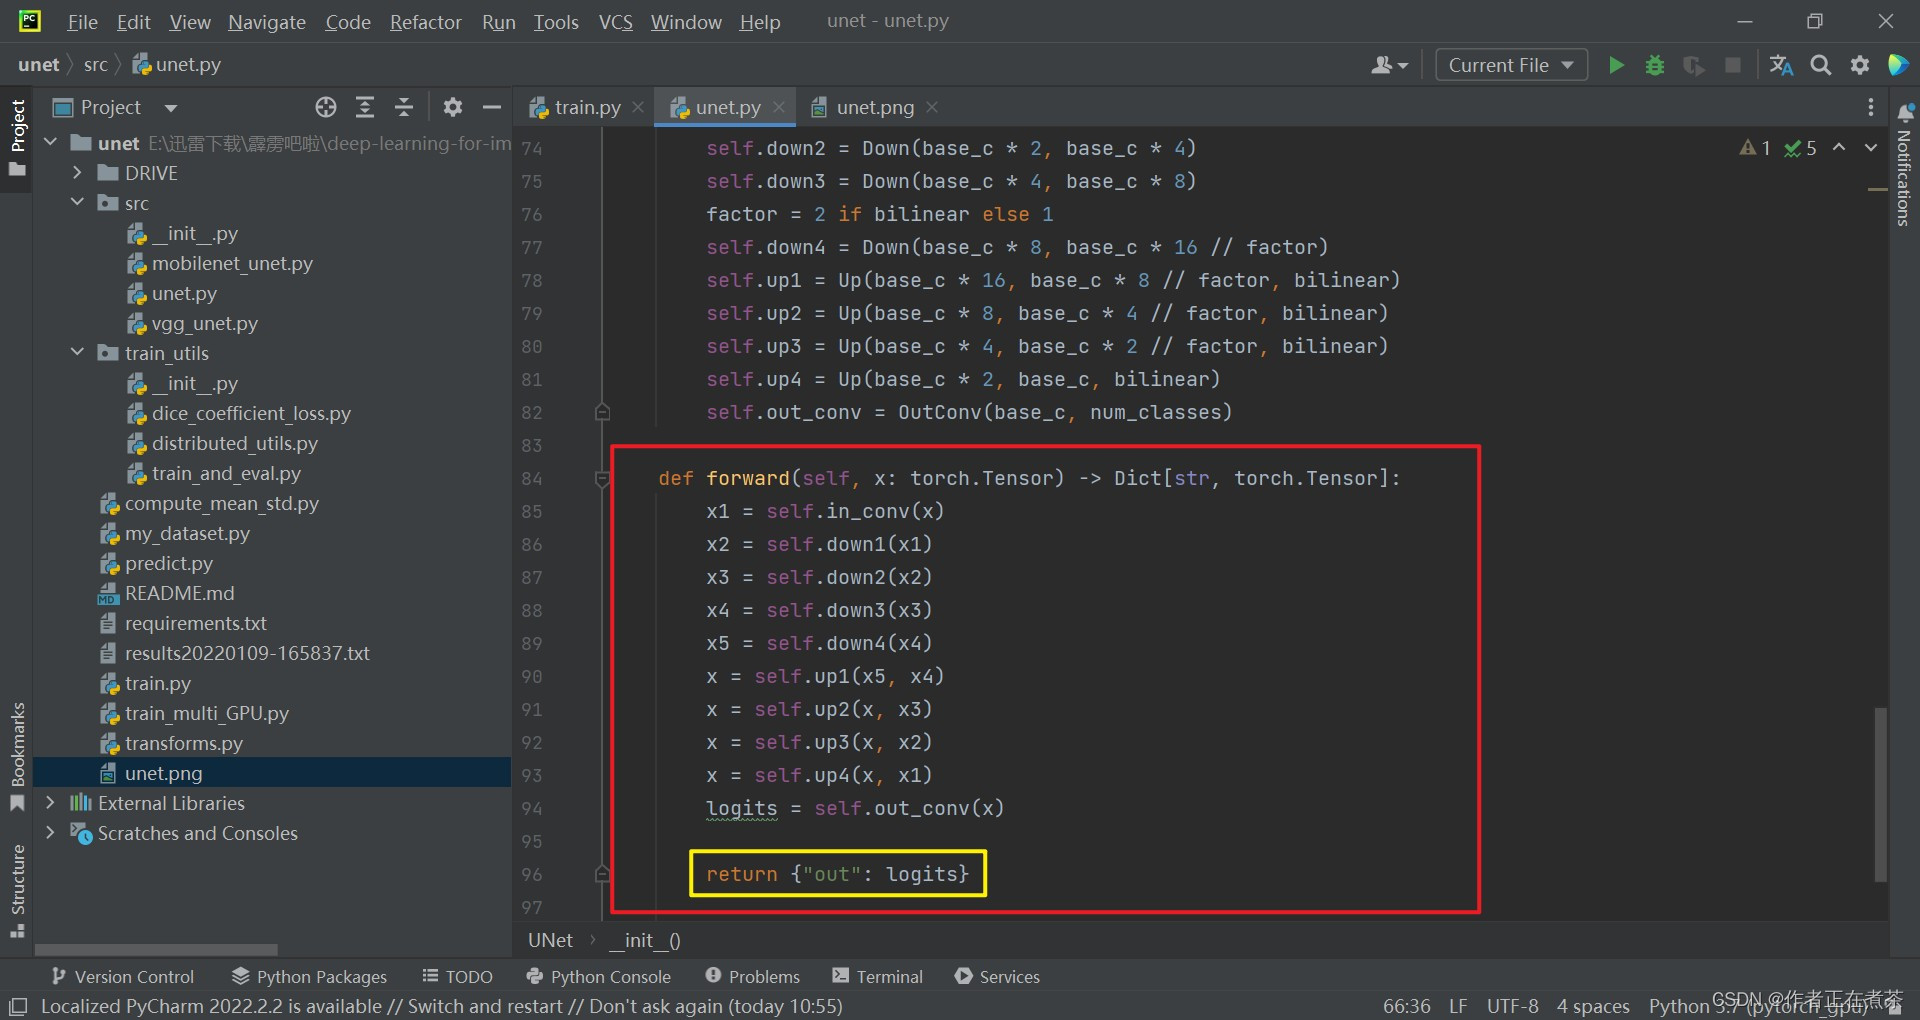
Task: Open editor tabs more options menu
Action: [1871, 107]
